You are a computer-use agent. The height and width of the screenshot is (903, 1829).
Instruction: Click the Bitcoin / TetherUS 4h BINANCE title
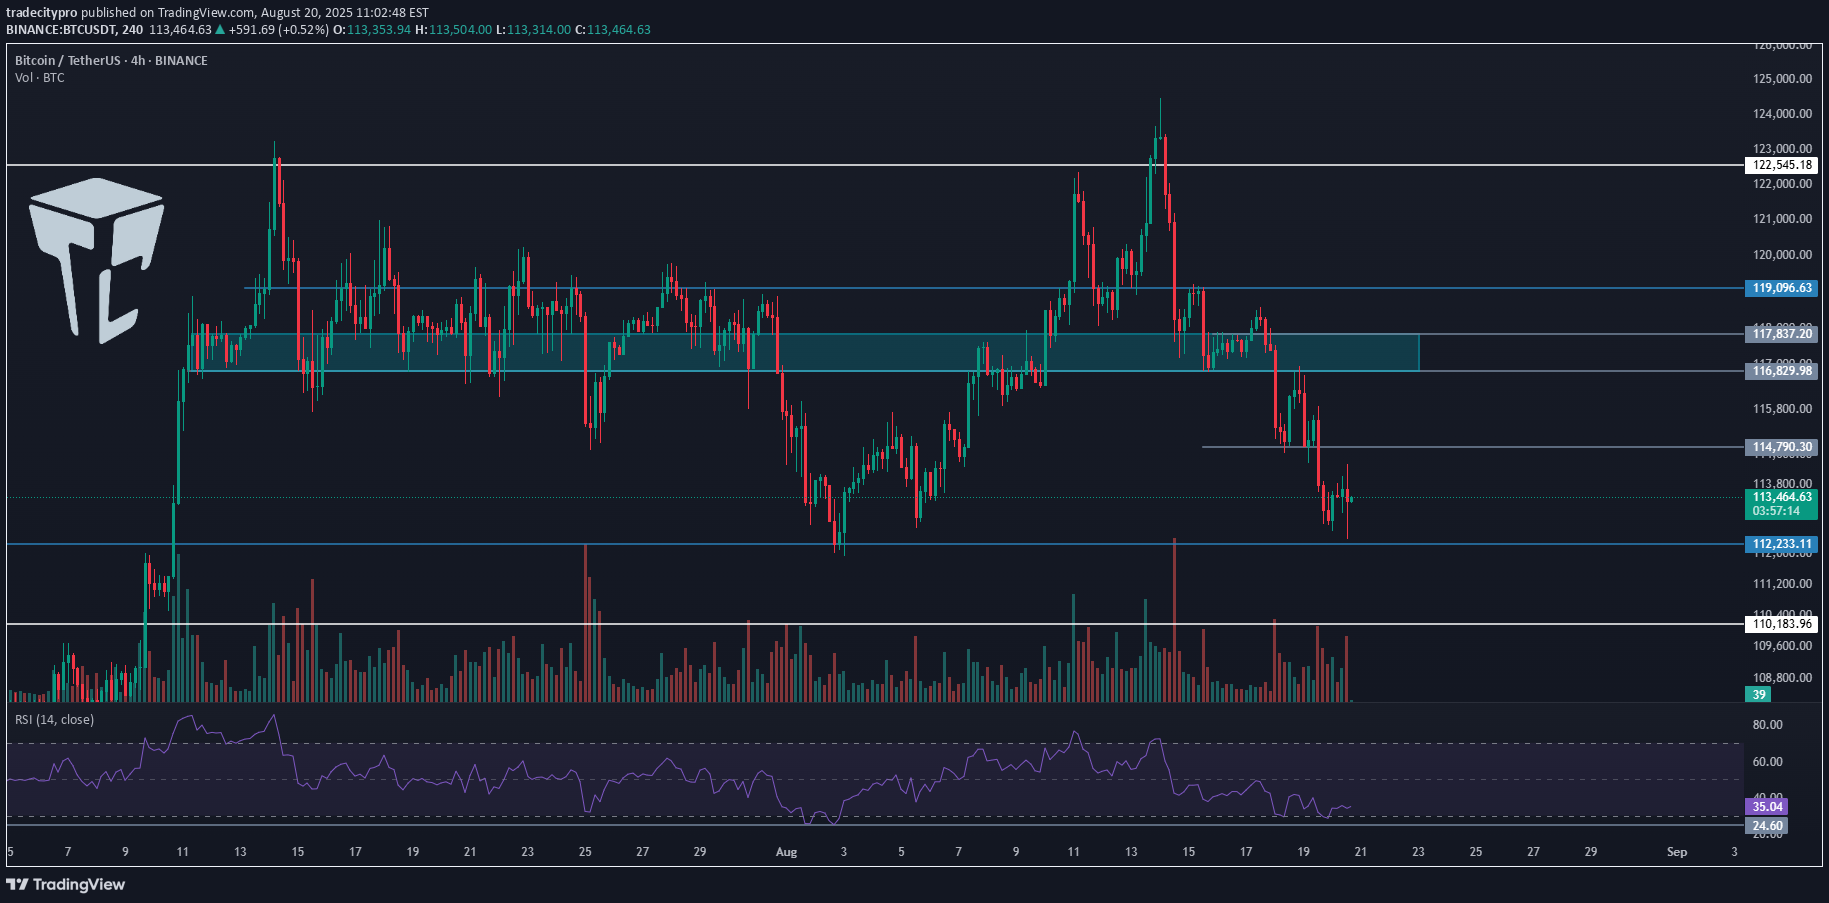tap(111, 60)
